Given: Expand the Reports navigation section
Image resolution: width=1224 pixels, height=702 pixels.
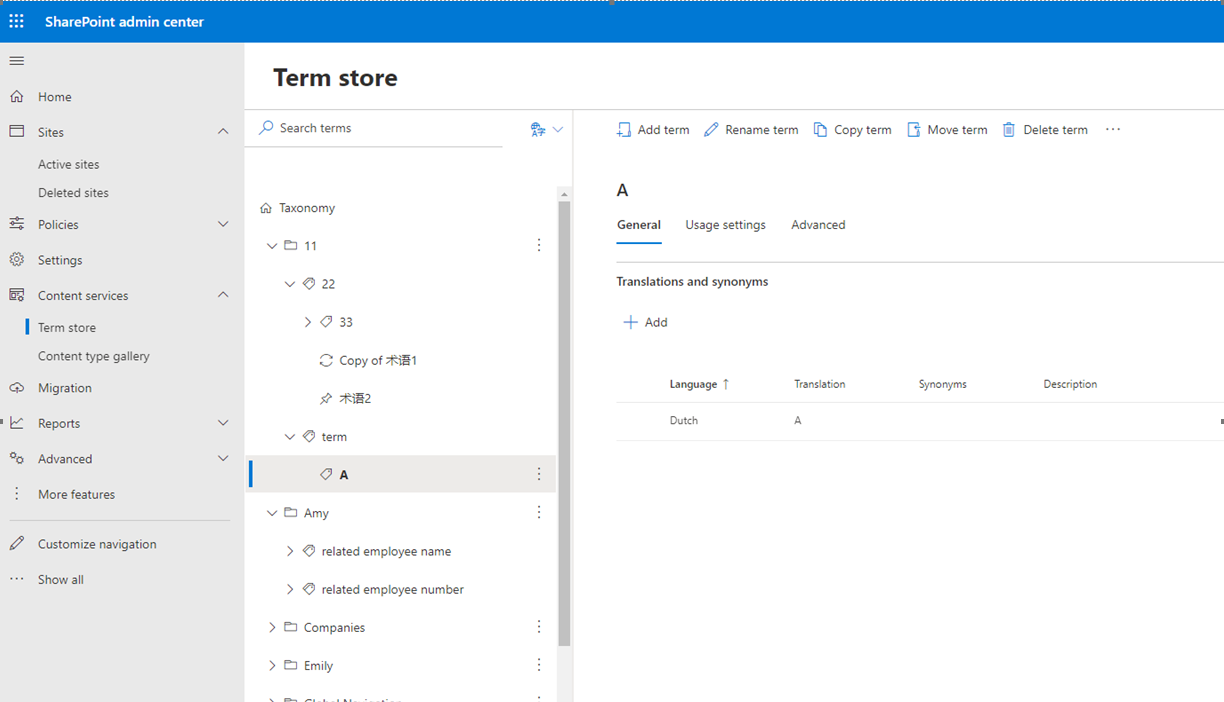Looking at the screenshot, I should tap(222, 422).
